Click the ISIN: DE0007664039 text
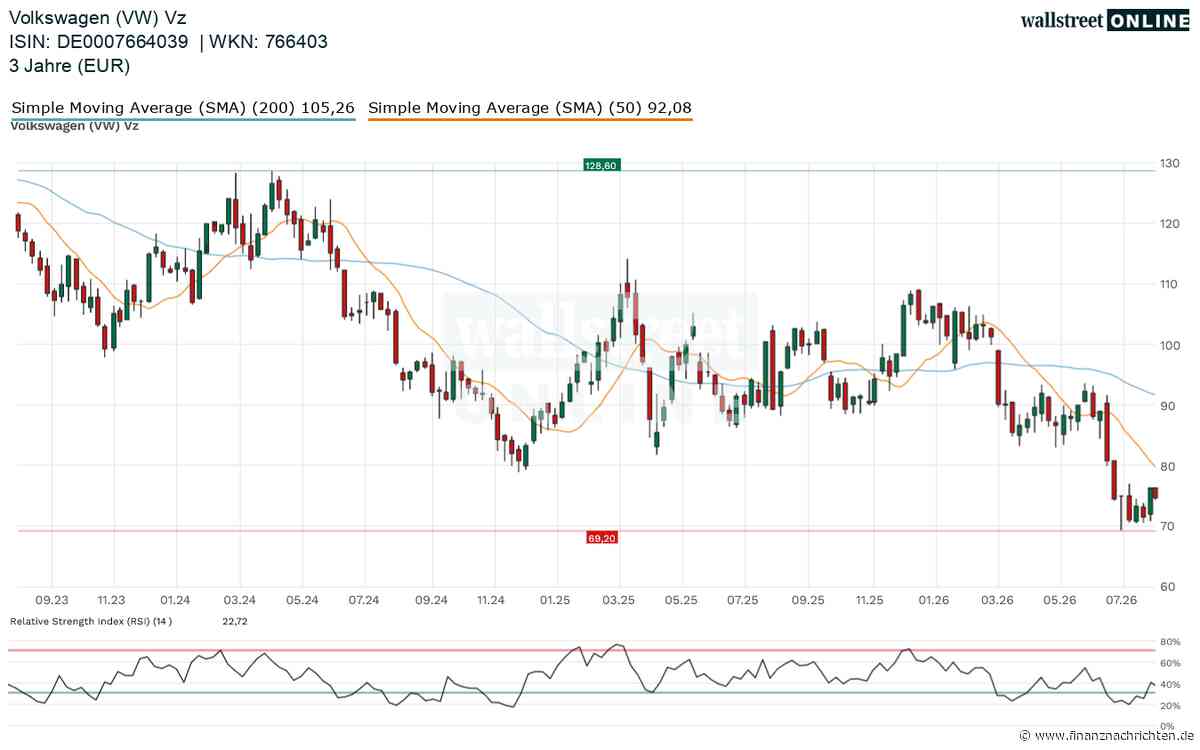The image size is (1200, 750). pyautogui.click(x=99, y=42)
